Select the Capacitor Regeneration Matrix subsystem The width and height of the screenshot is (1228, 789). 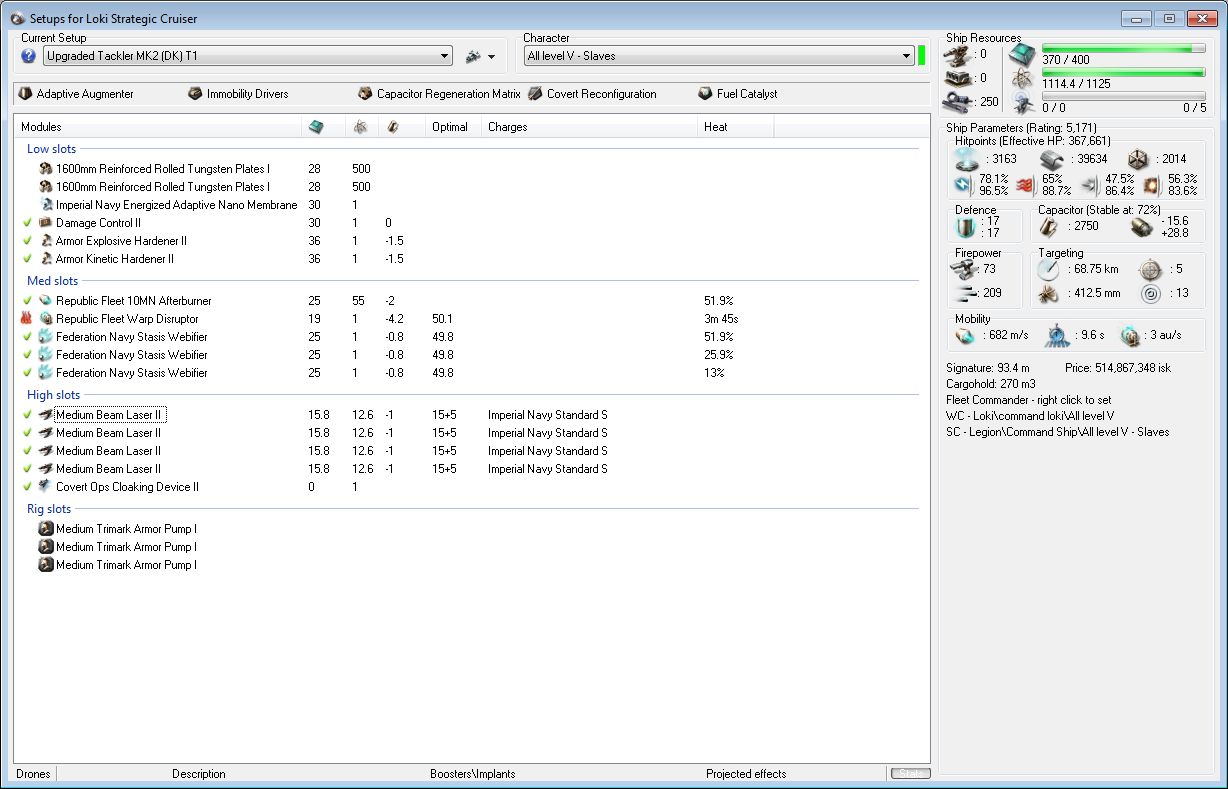[439, 94]
